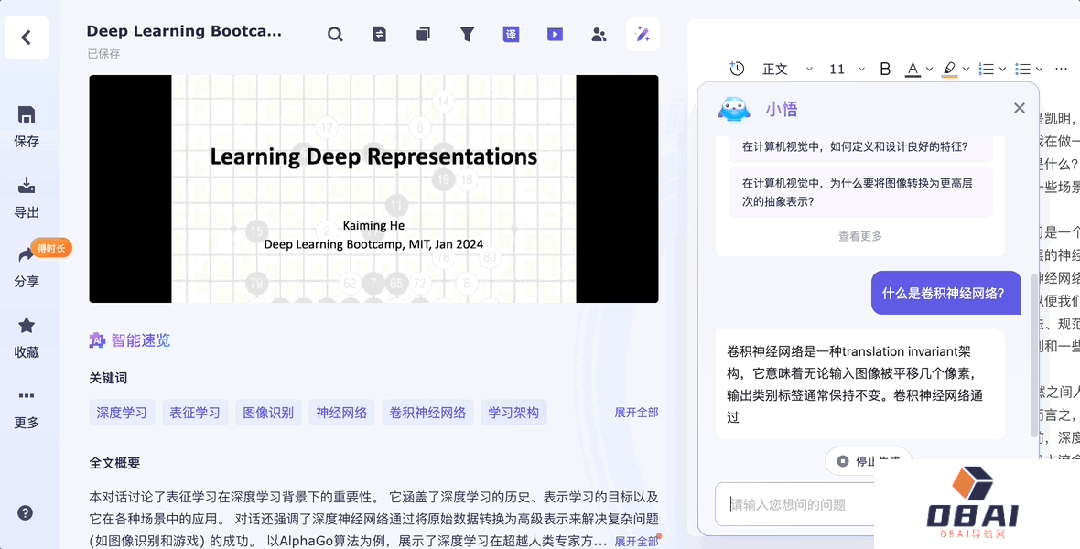Viewport: 1080px width, 549px height.
Task: Open the speakers/people icon
Action: tap(599, 34)
